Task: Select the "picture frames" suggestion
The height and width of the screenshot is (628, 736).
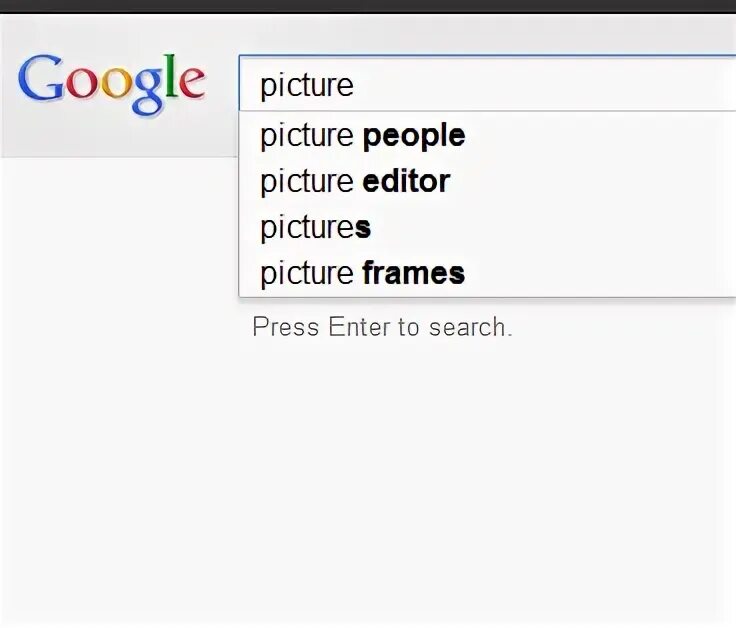Action: click(x=362, y=274)
